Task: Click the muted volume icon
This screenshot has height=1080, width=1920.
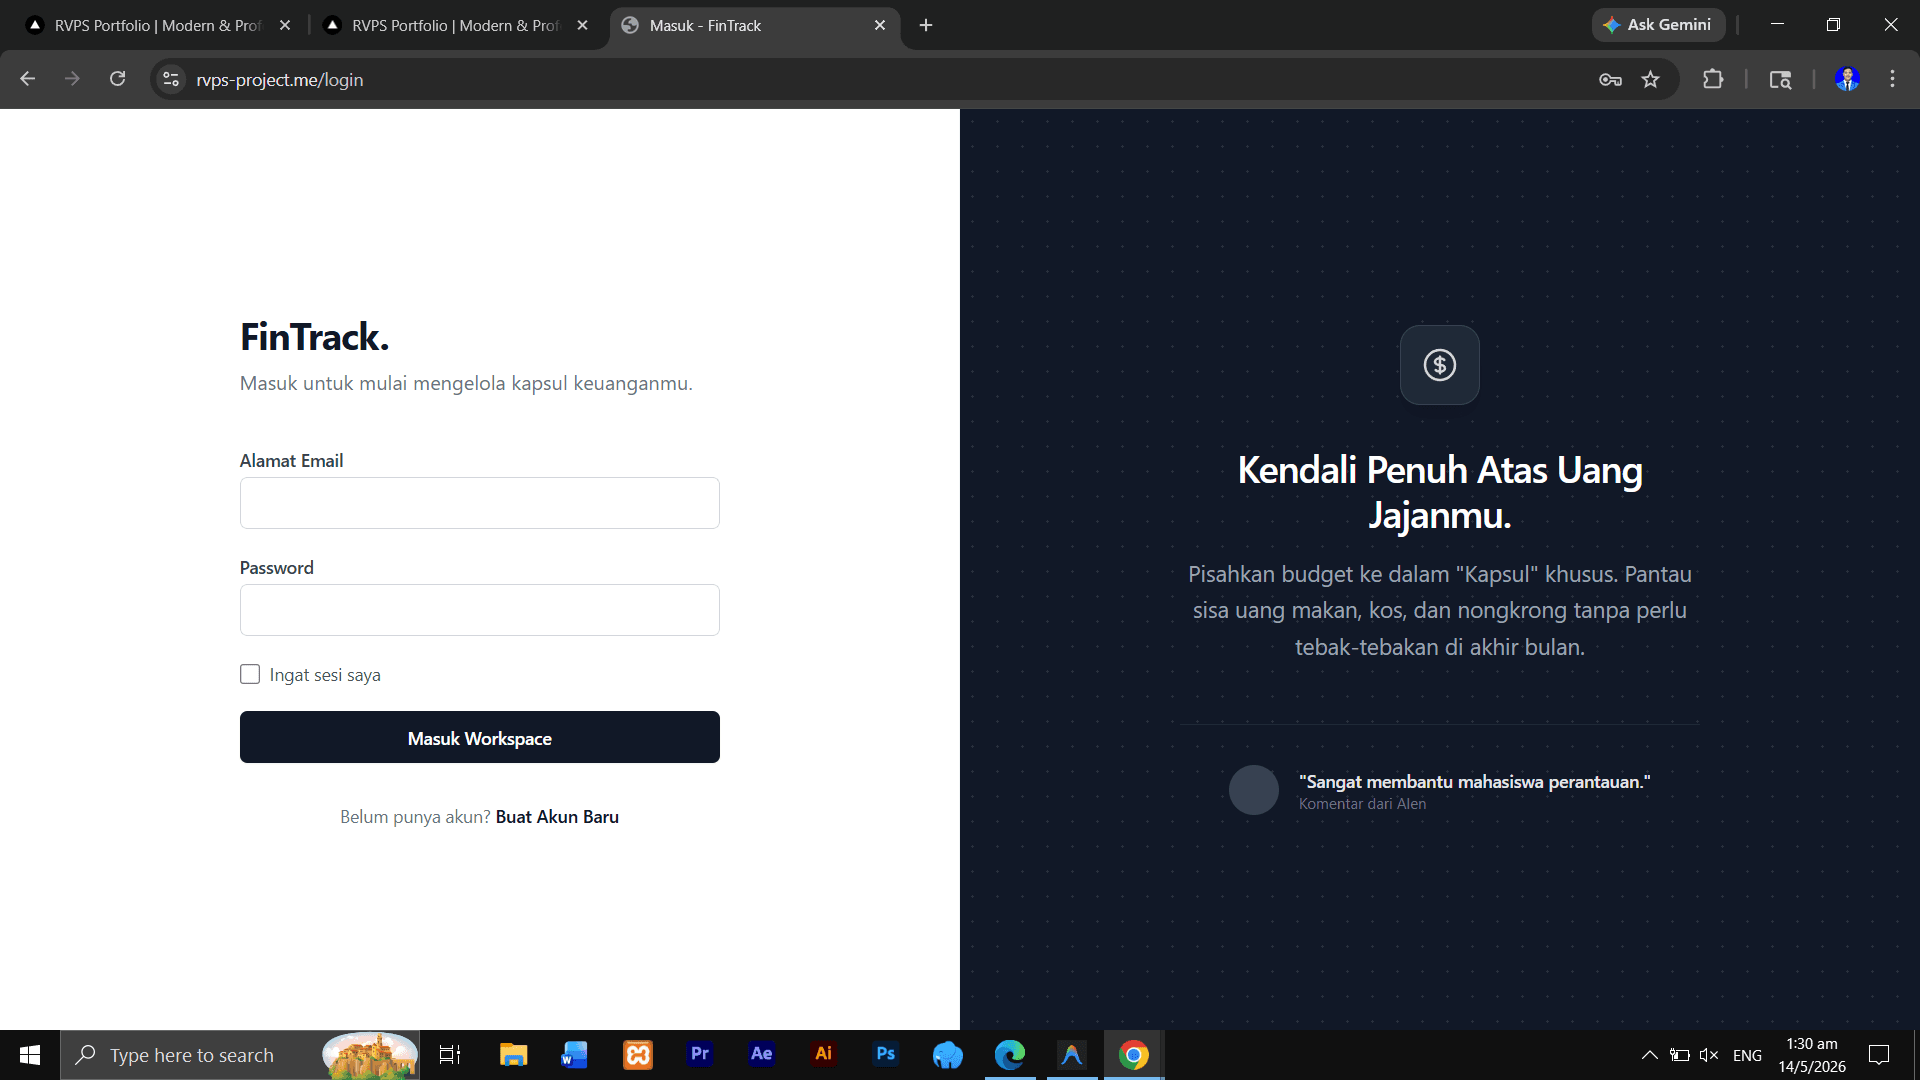Action: pyautogui.click(x=1709, y=1055)
